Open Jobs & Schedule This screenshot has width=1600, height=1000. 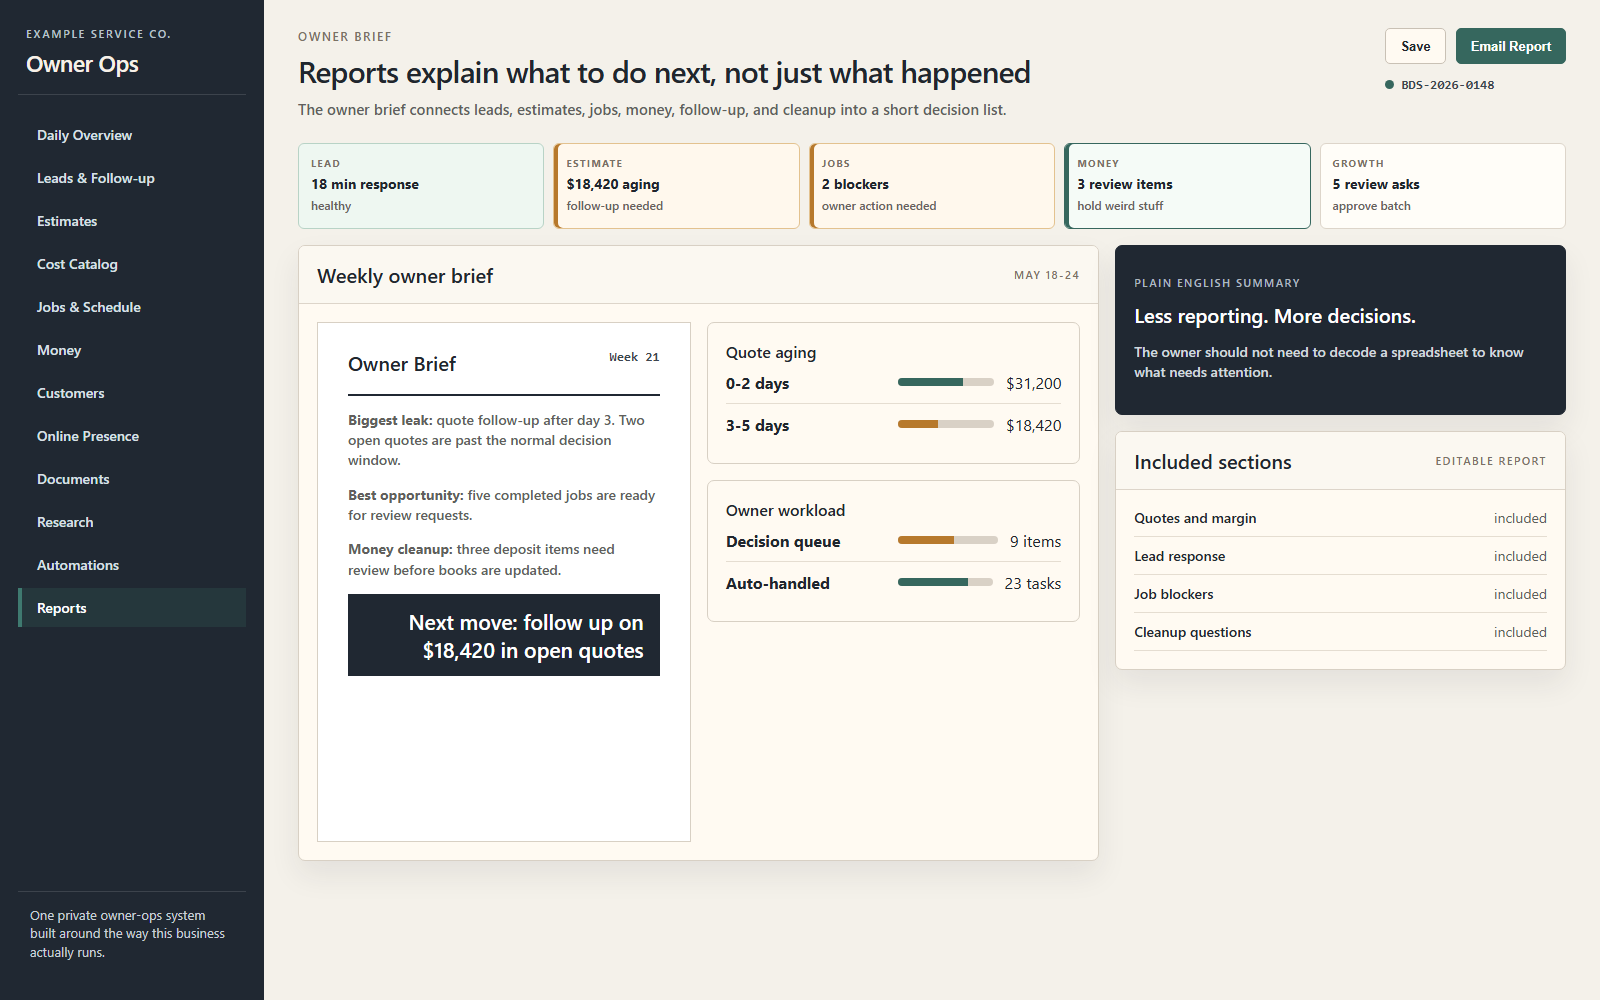pos(132,307)
